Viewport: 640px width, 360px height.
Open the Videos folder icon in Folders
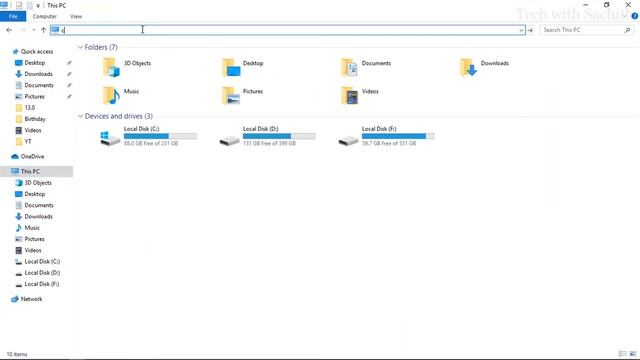349,96
